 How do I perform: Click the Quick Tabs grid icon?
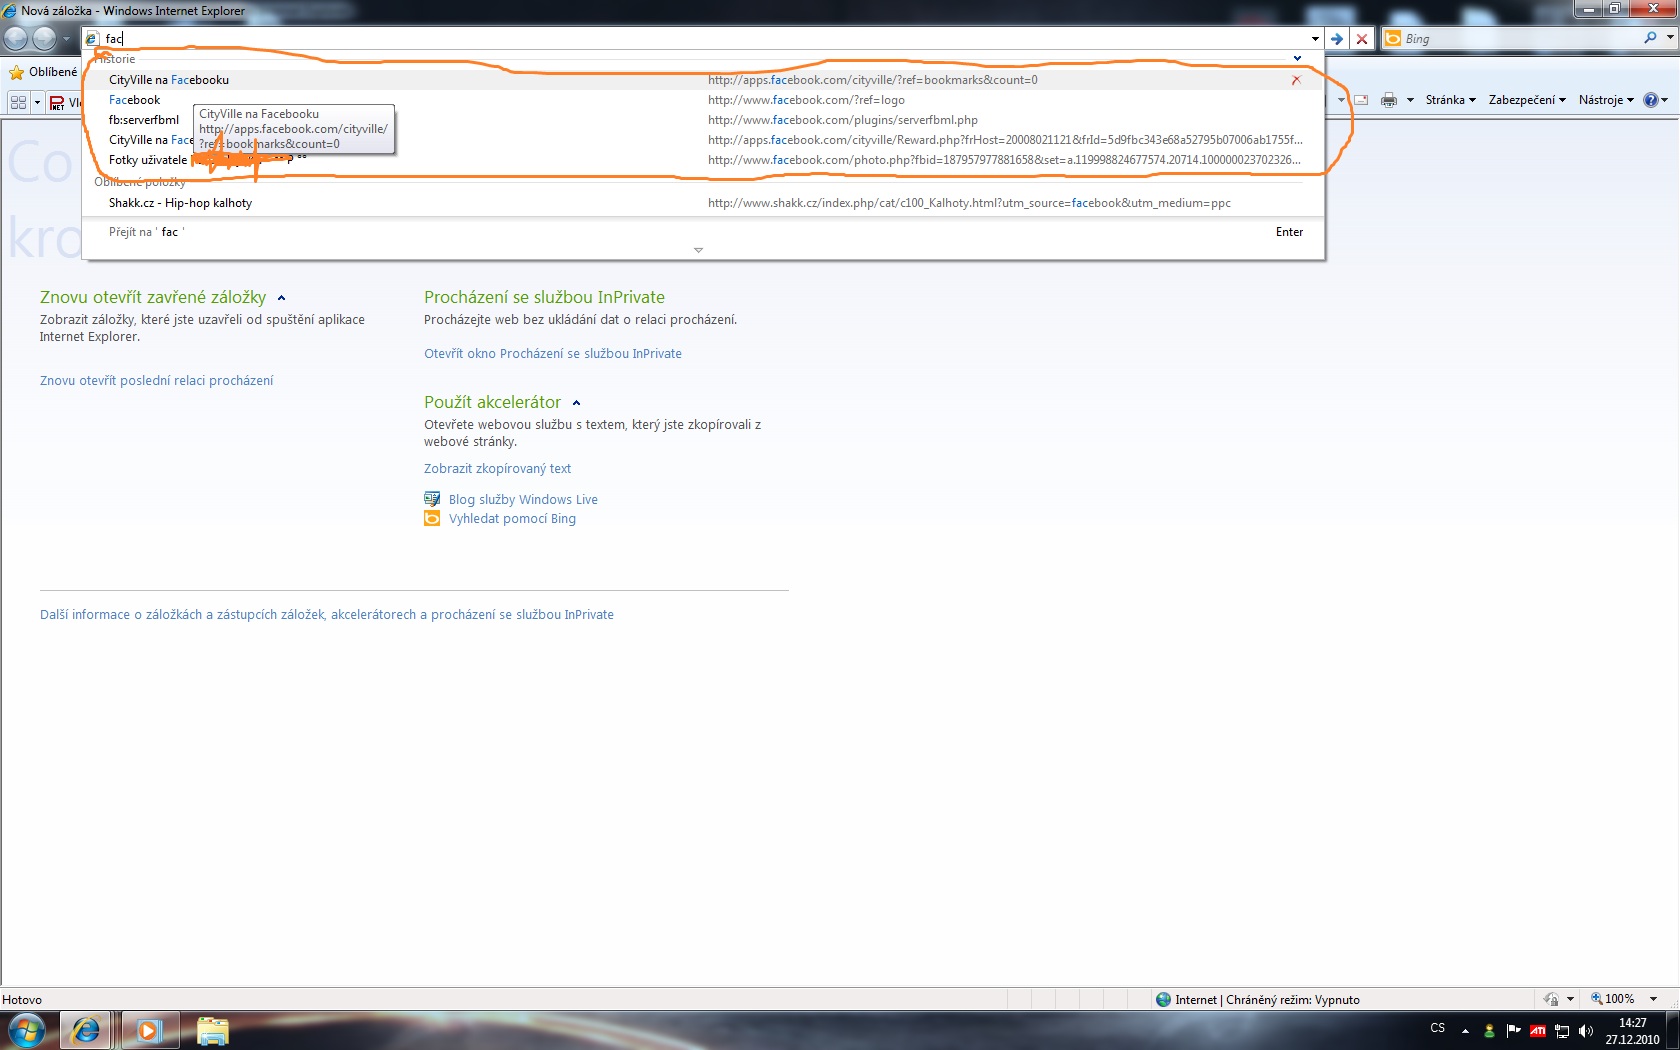pos(18,102)
